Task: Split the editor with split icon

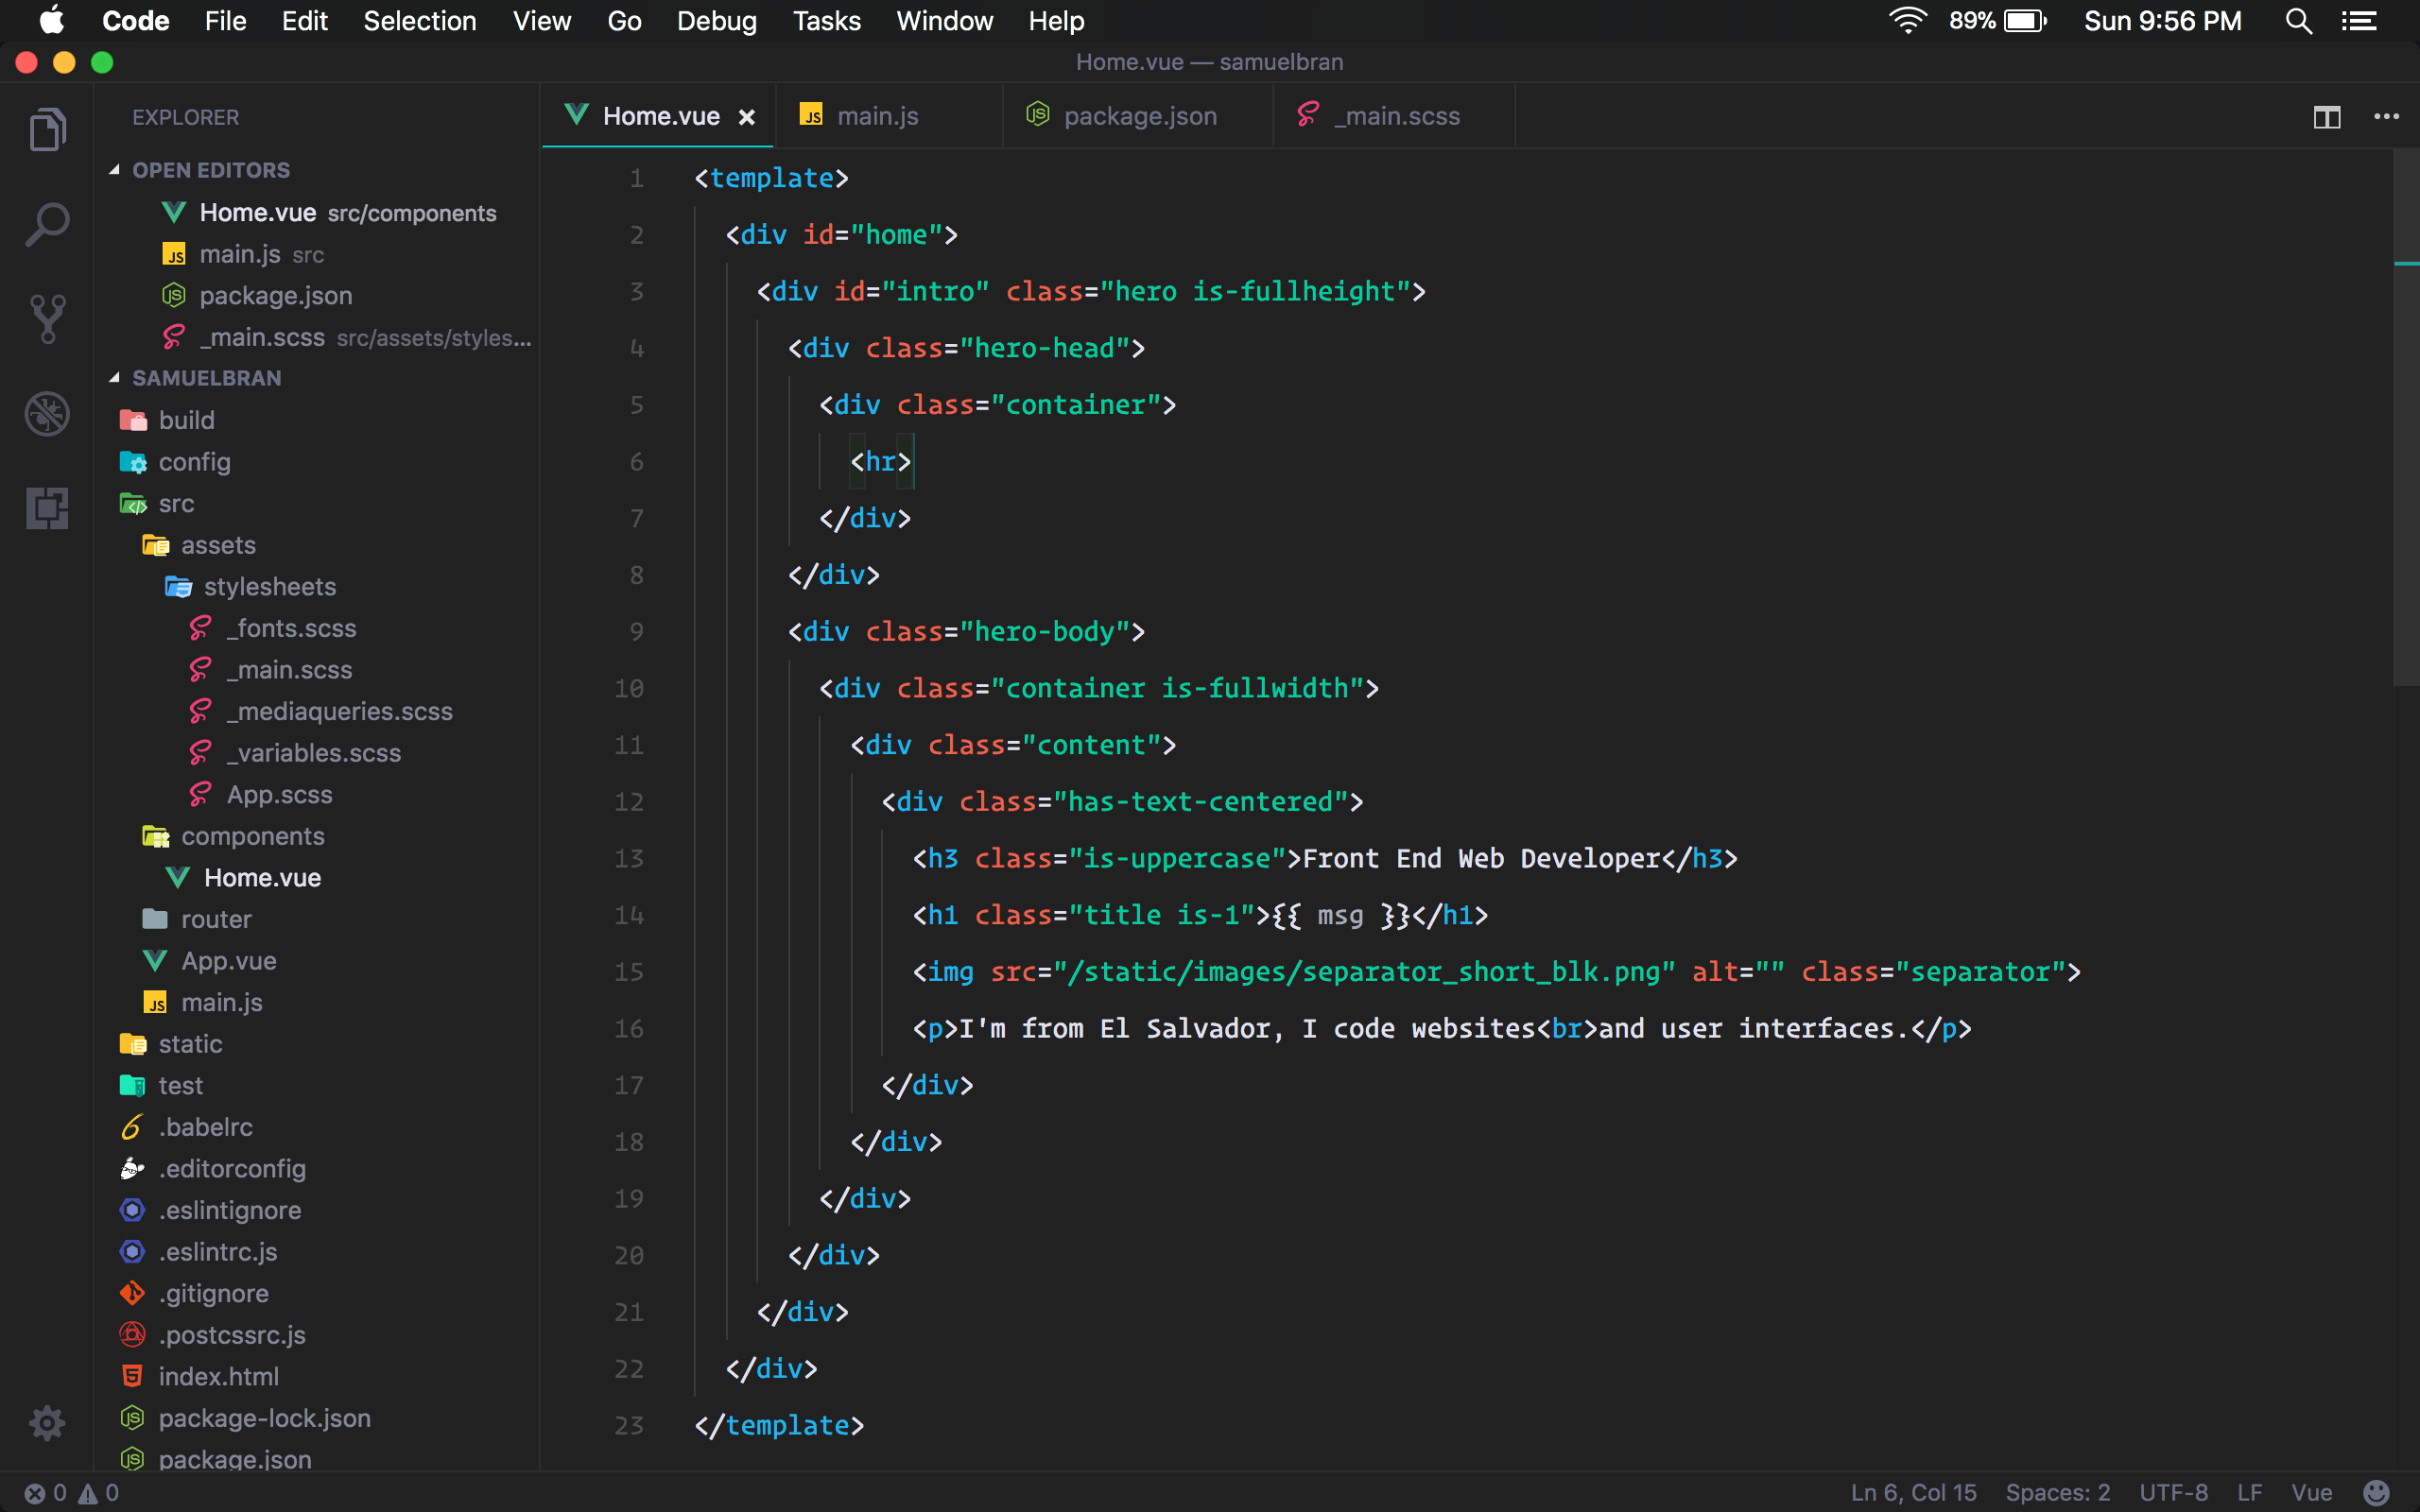Action: pyautogui.click(x=2327, y=117)
